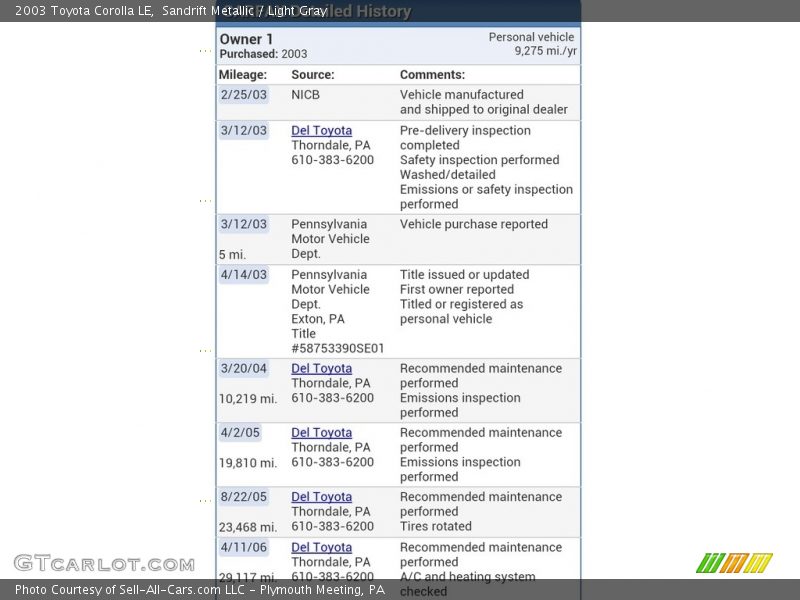The image size is (800, 600).
Task: Click the Vehicle manufactured comment
Action: (484, 102)
